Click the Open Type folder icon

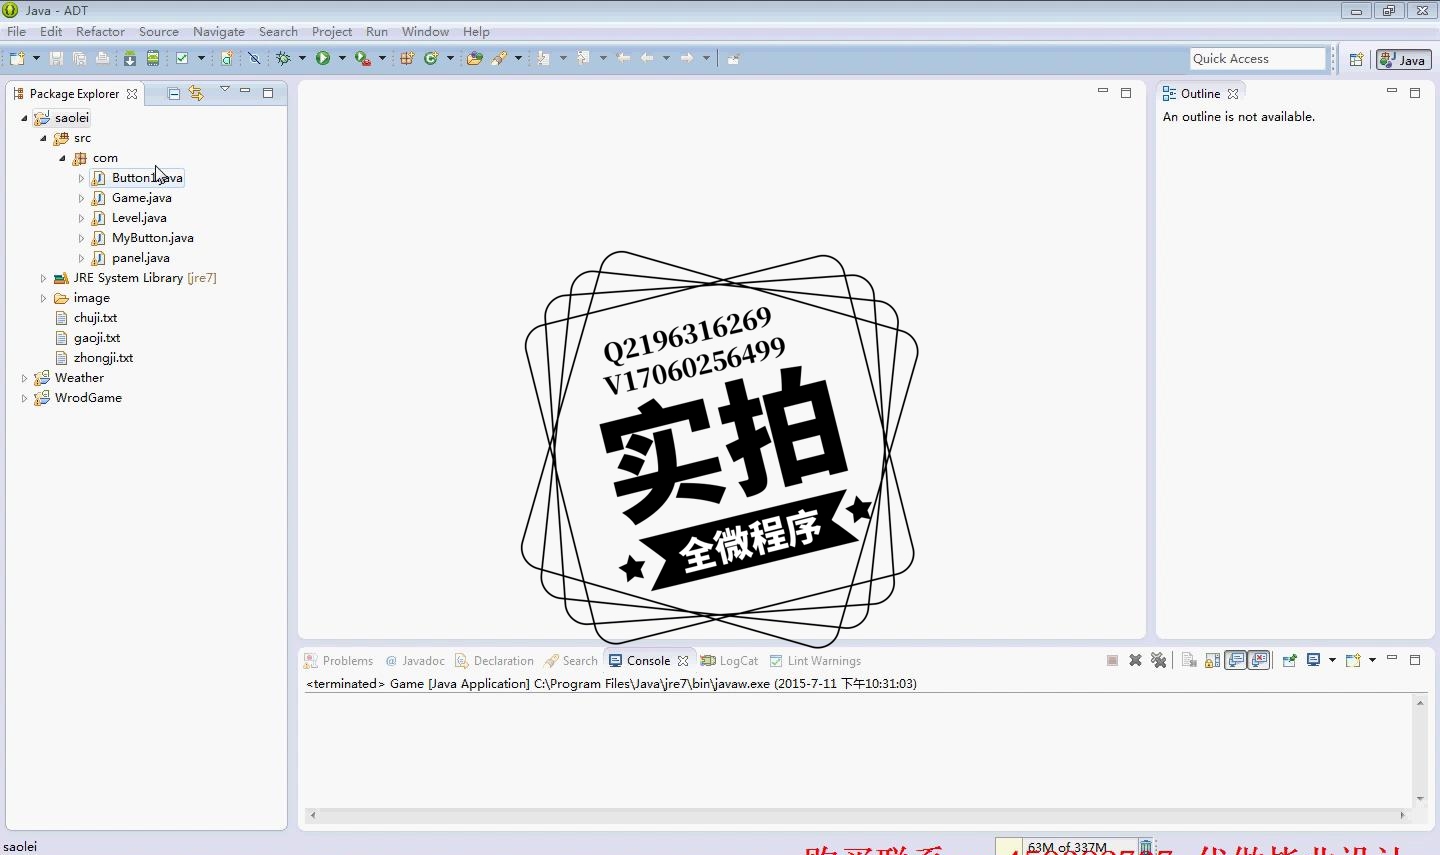pyautogui.click(x=475, y=59)
